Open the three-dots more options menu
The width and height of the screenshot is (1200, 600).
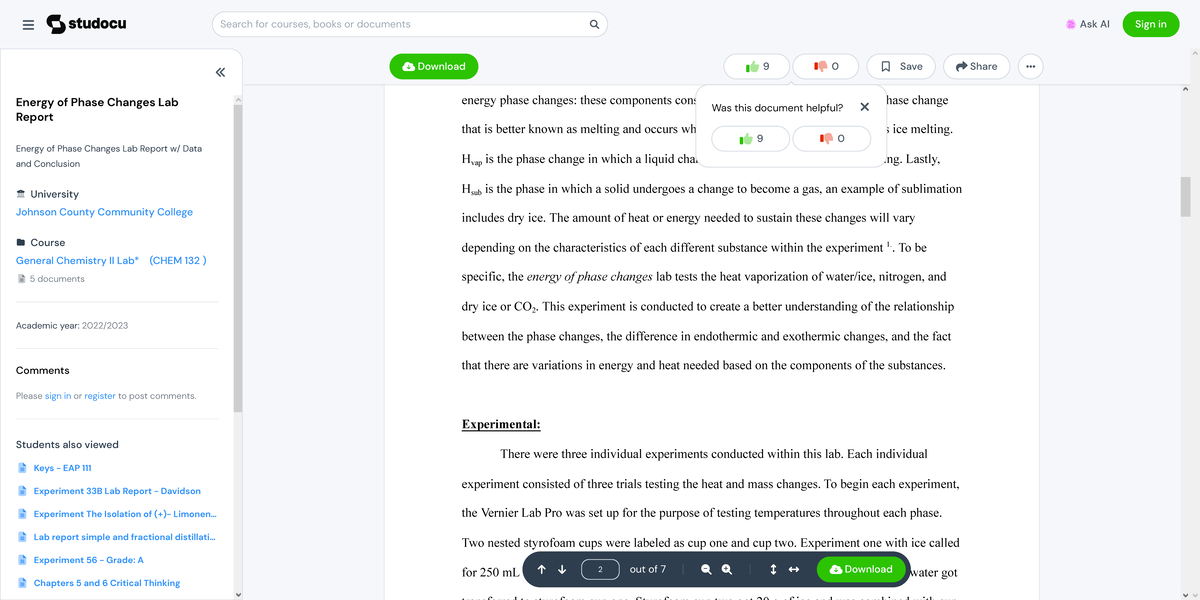(x=1030, y=66)
